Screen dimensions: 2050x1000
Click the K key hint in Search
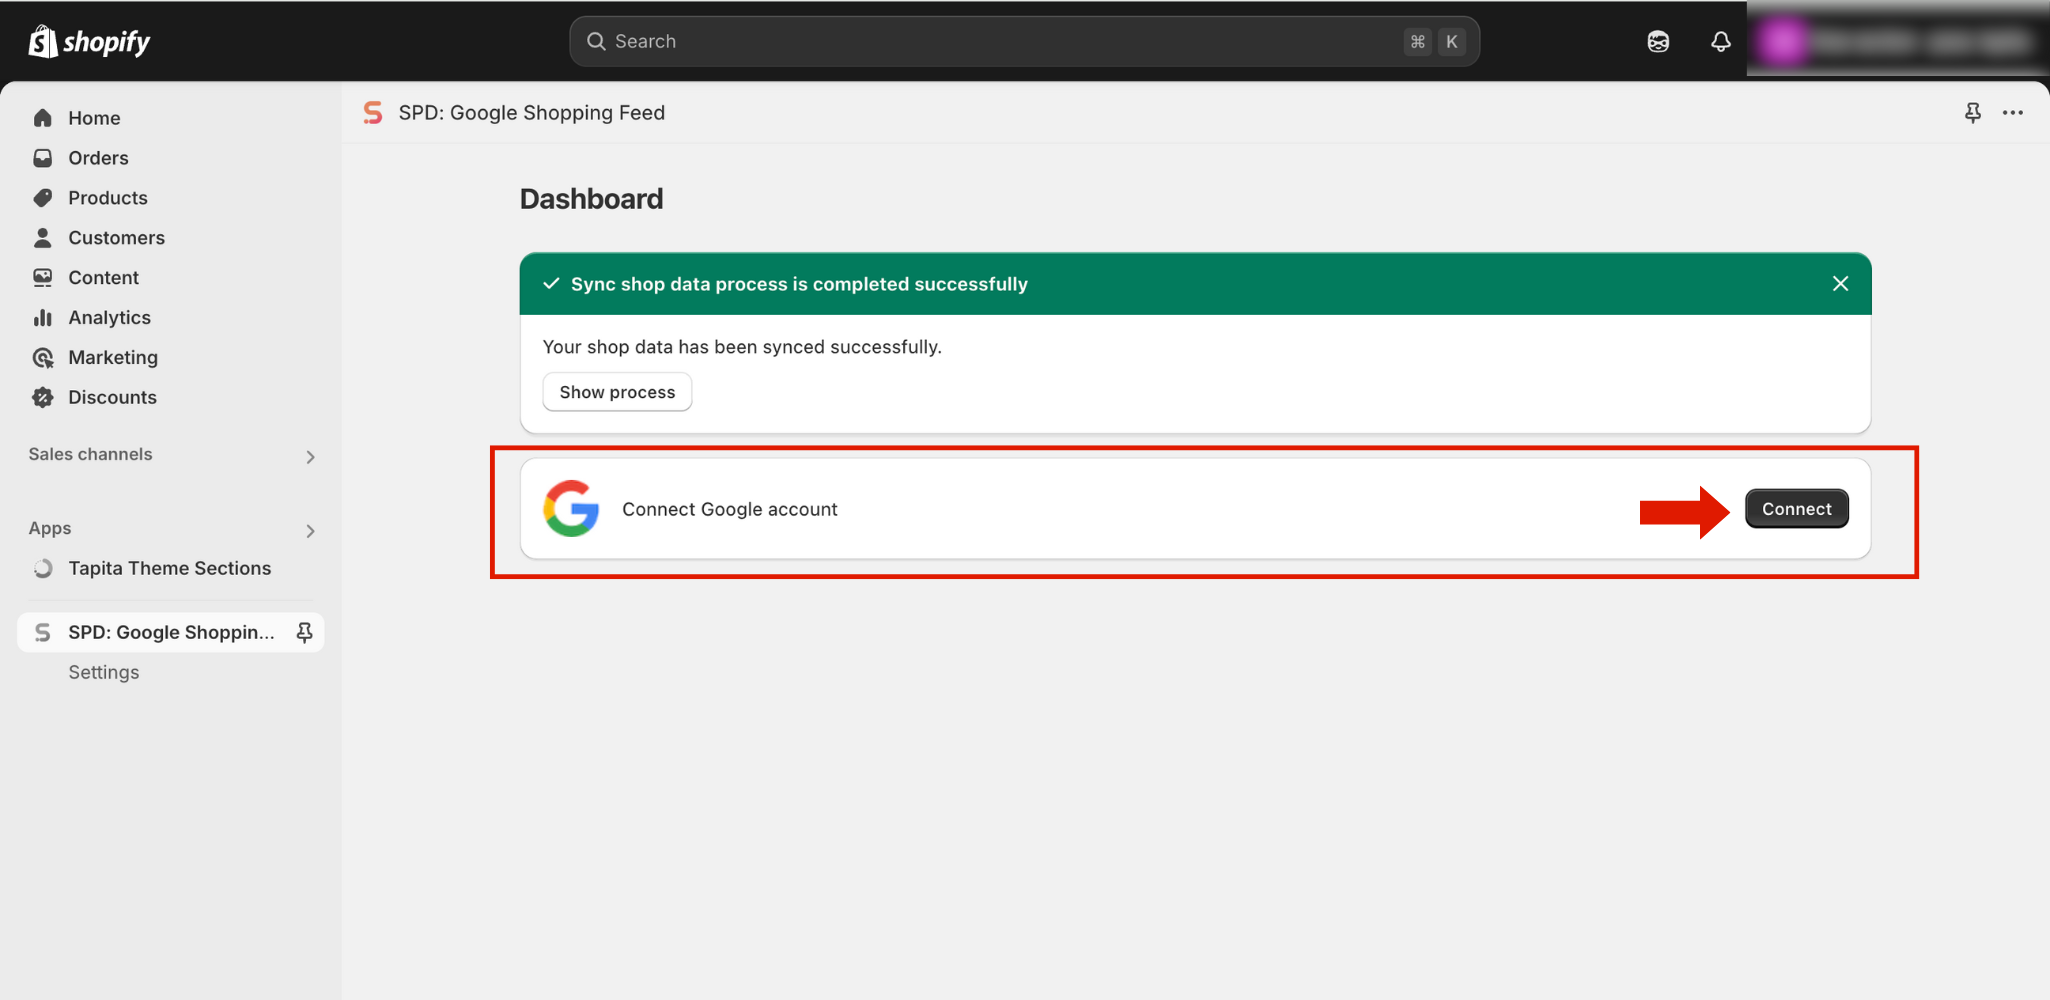click(x=1451, y=41)
